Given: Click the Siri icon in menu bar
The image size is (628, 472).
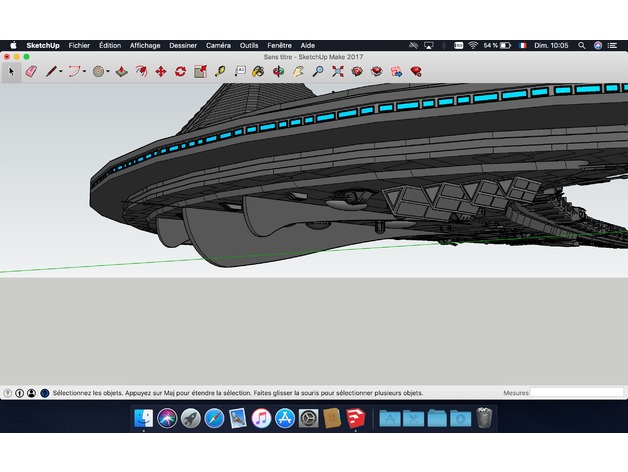Looking at the screenshot, I should point(598,45).
